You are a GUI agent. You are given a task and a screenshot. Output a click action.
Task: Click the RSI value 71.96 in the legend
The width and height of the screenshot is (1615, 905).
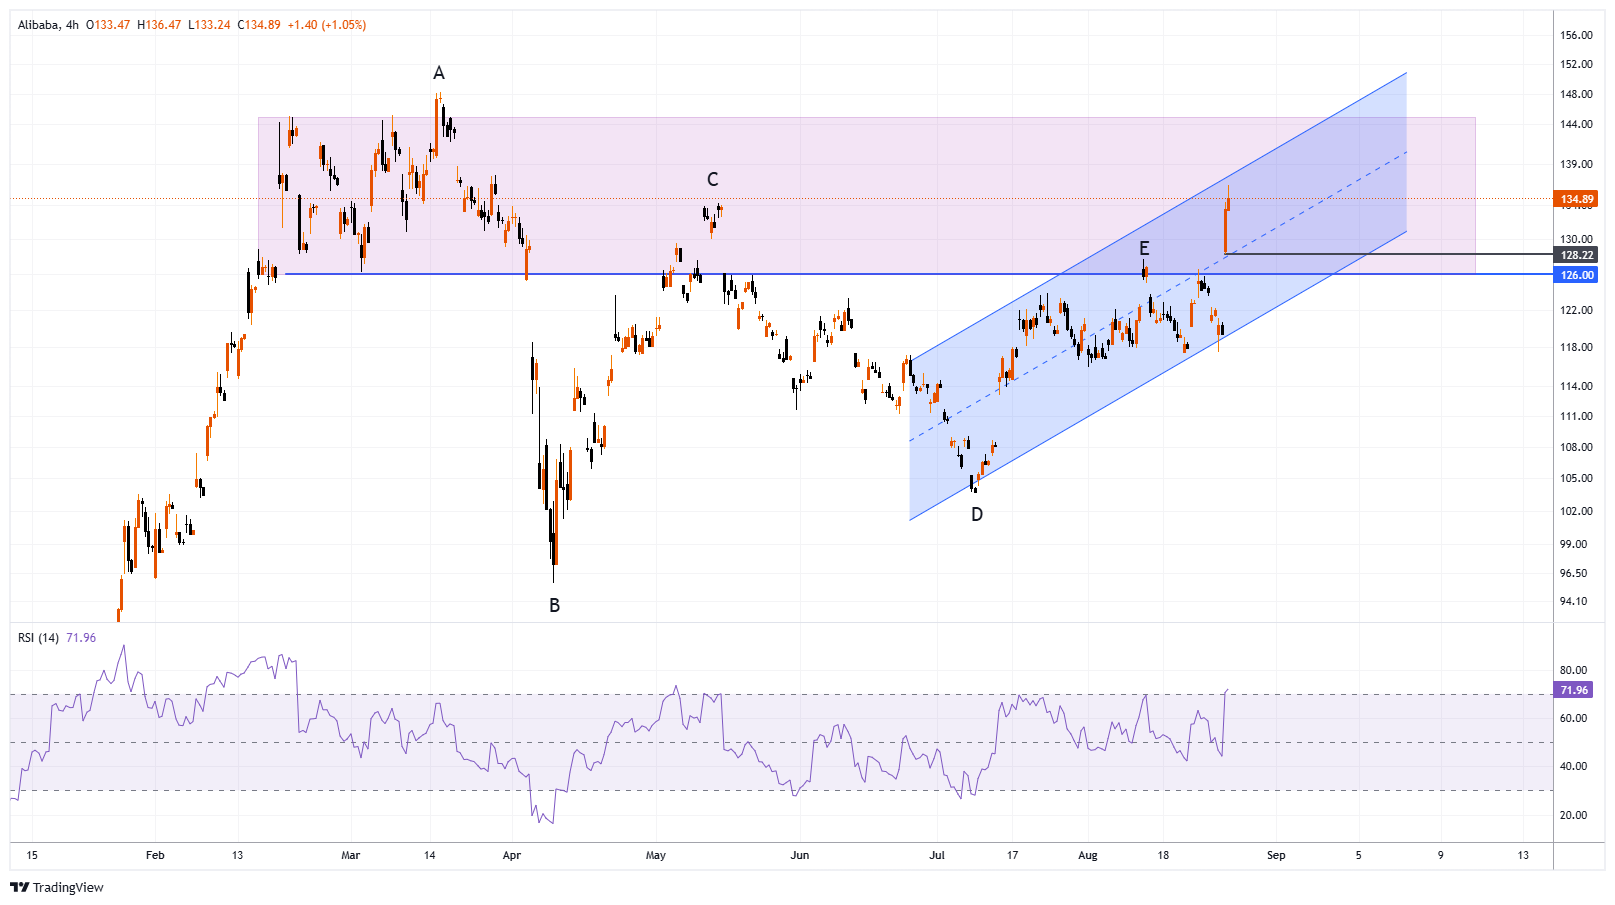(81, 638)
